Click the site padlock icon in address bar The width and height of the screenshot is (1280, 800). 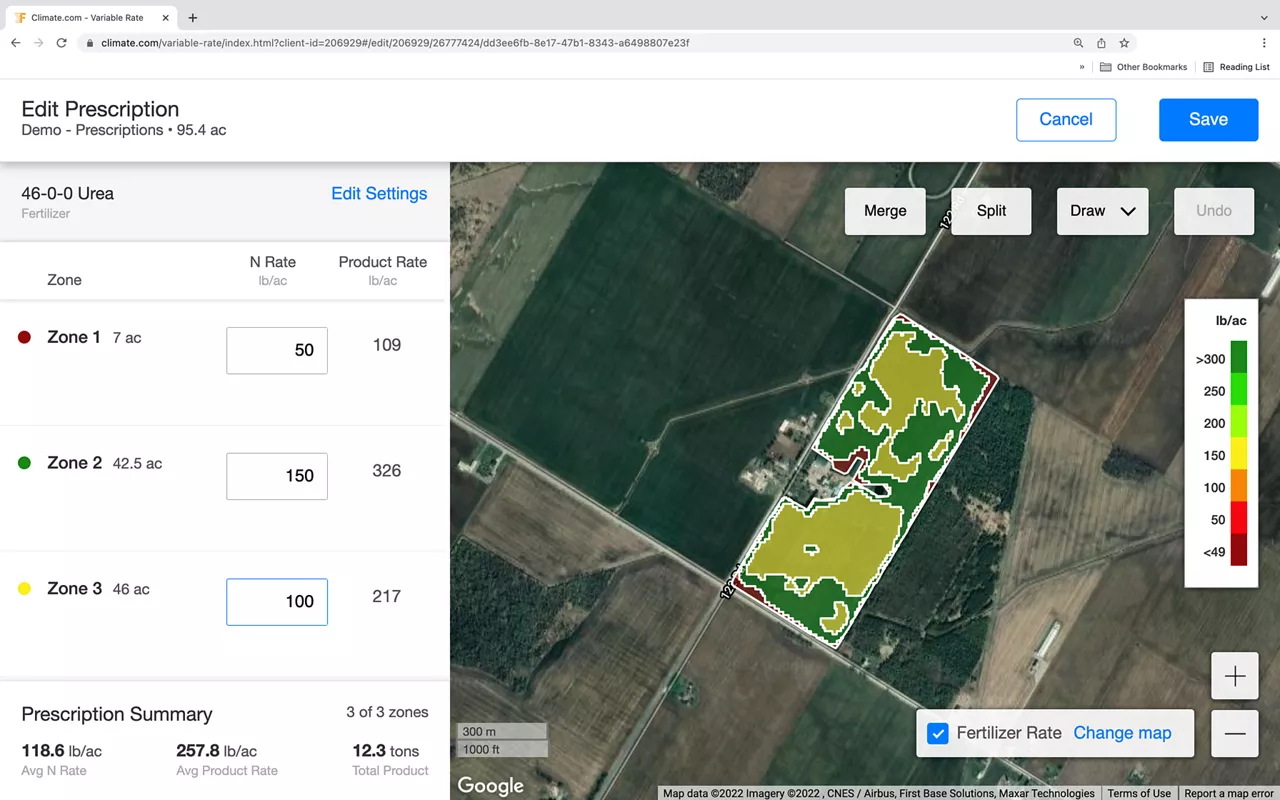[x=90, y=43]
